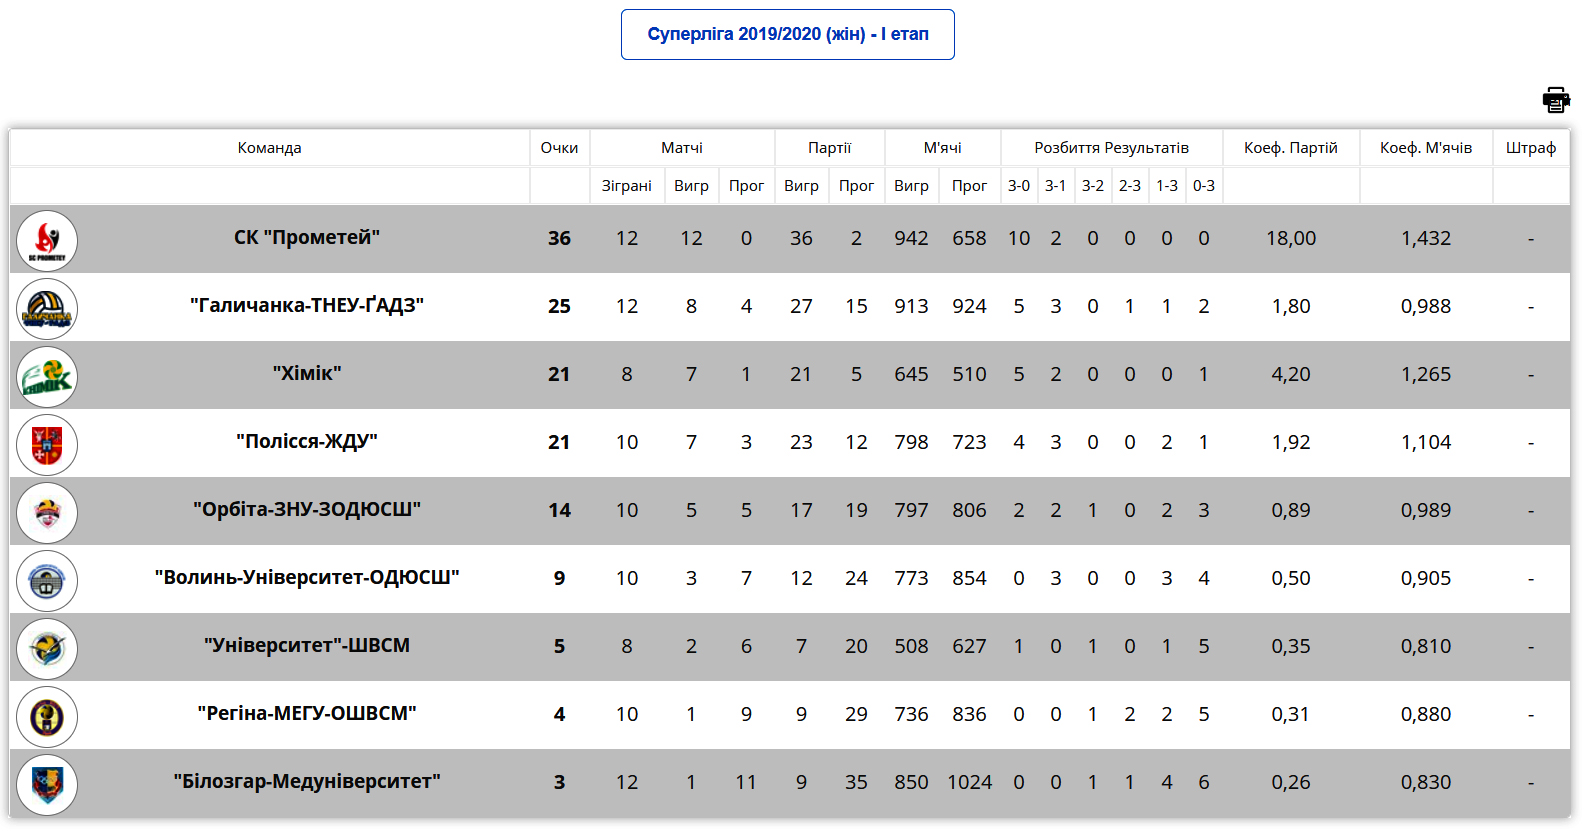Open the Орбіта-ЗНУ-ЗОДЮСШ team logo
This screenshot has width=1585, height=831.
point(47,513)
